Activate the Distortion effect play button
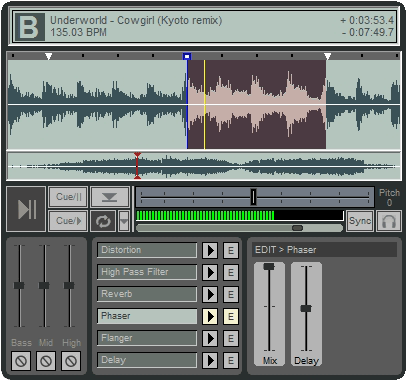This screenshot has height=381, width=407. (210, 250)
